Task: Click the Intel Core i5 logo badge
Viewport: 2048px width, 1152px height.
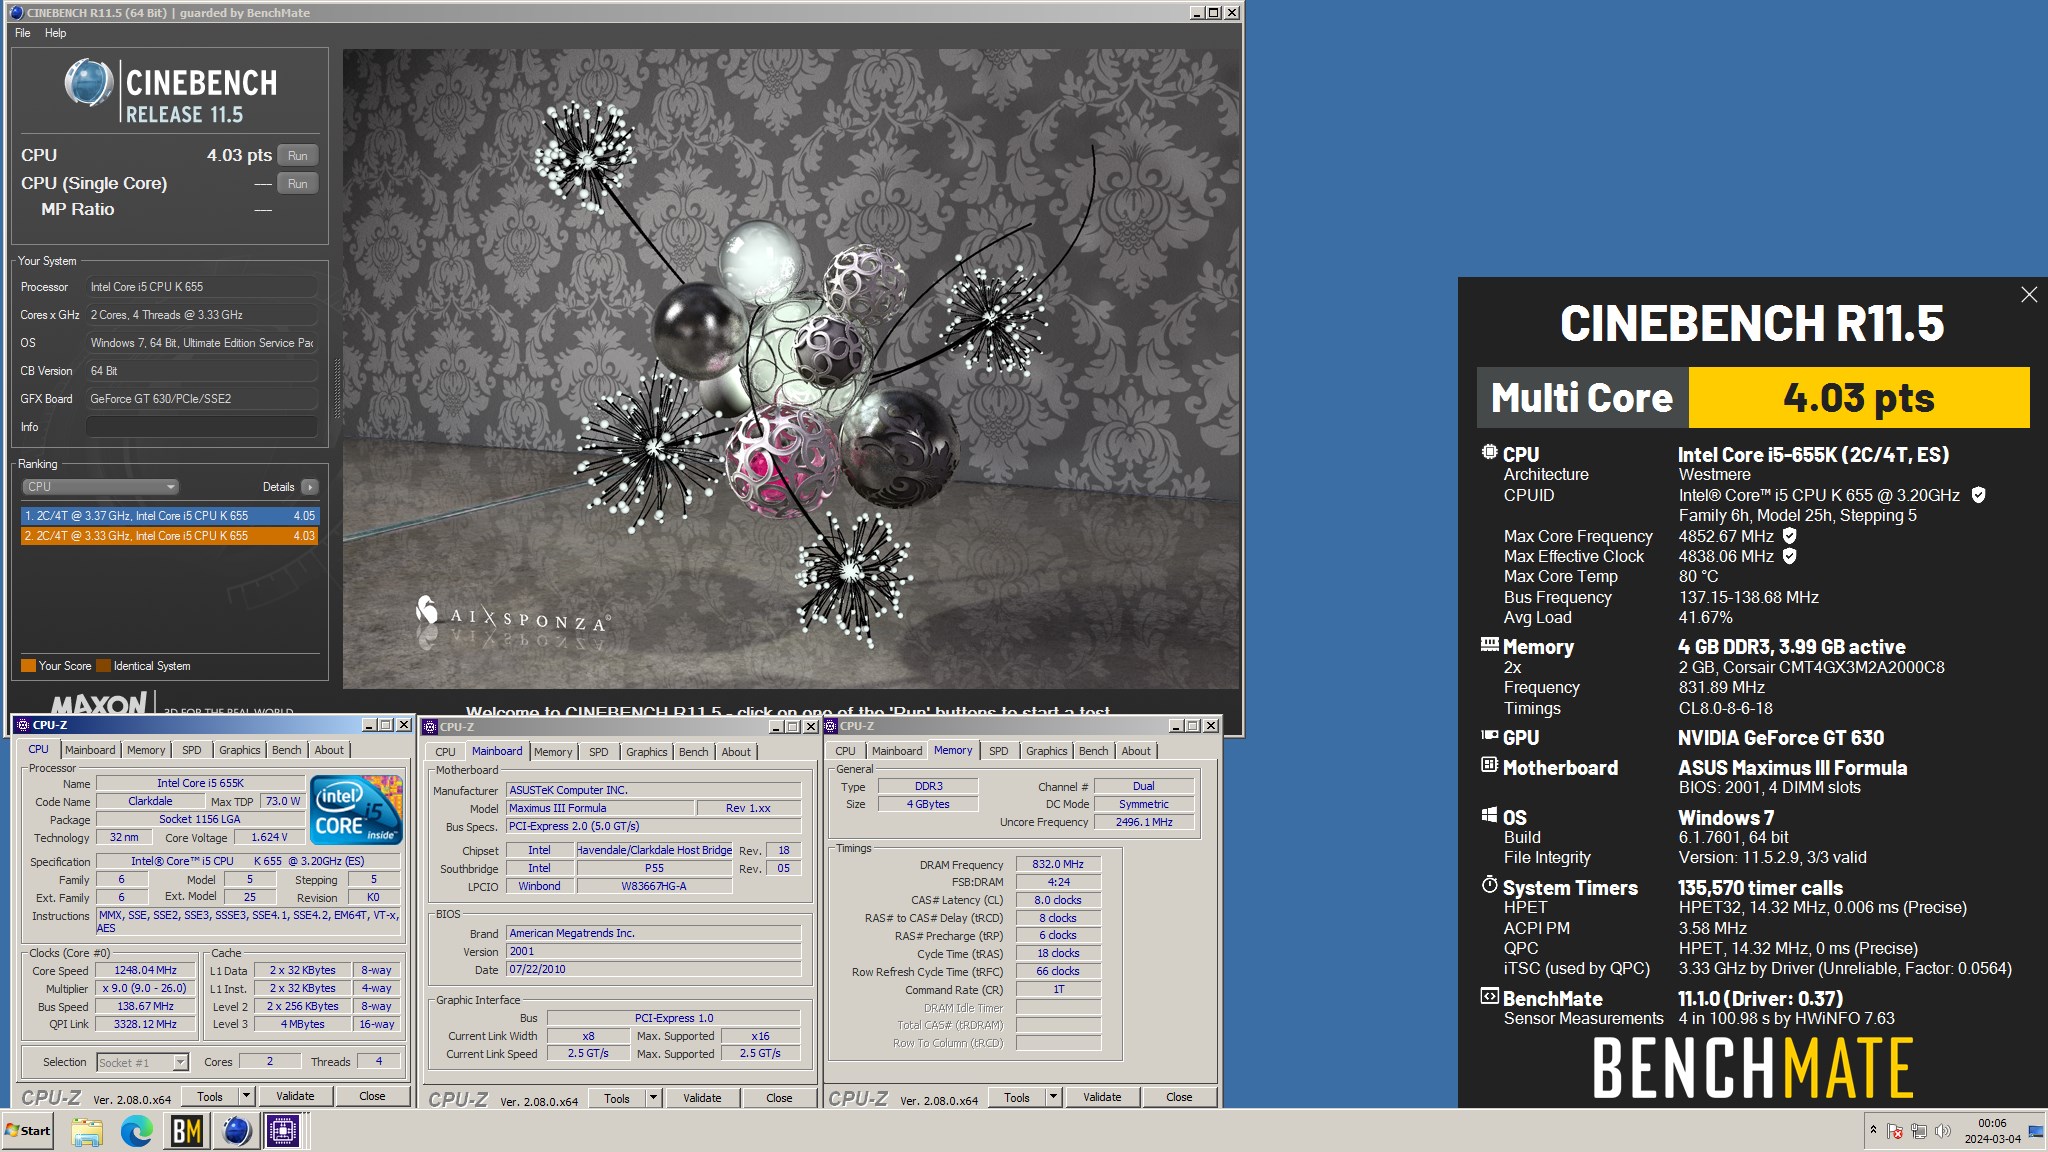Action: click(356, 809)
